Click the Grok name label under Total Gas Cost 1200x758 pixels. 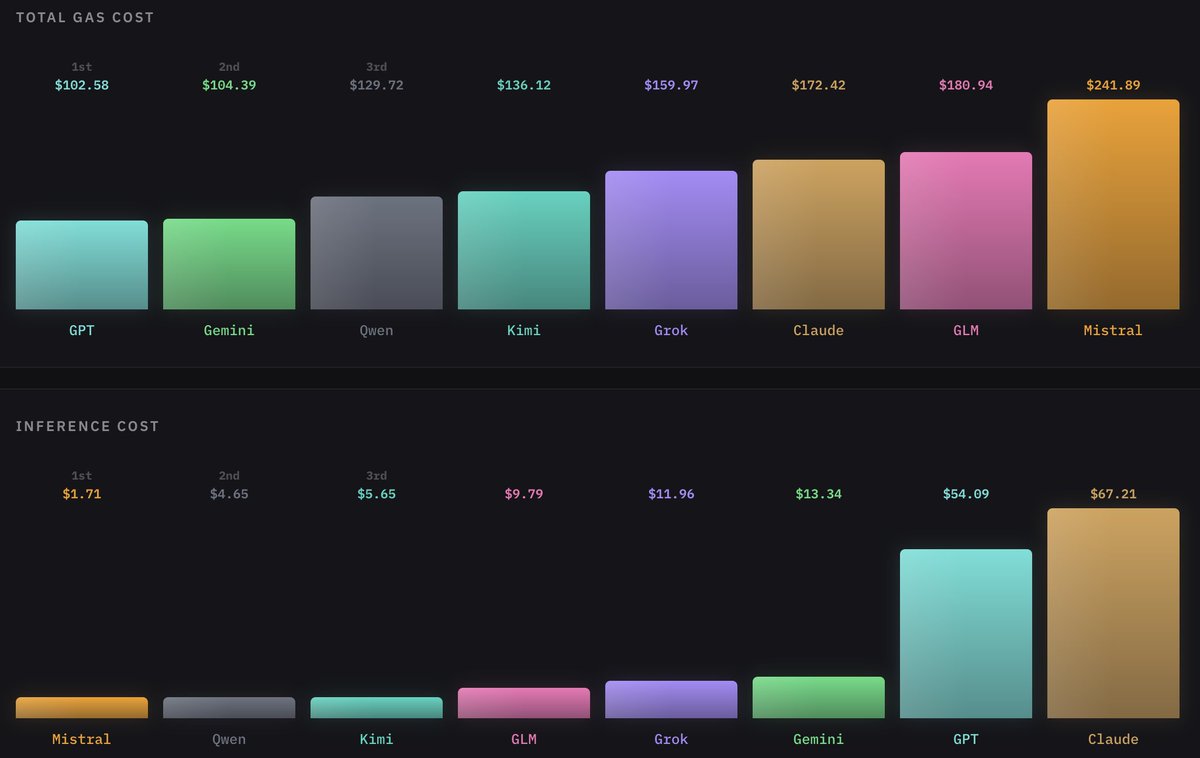(671, 330)
